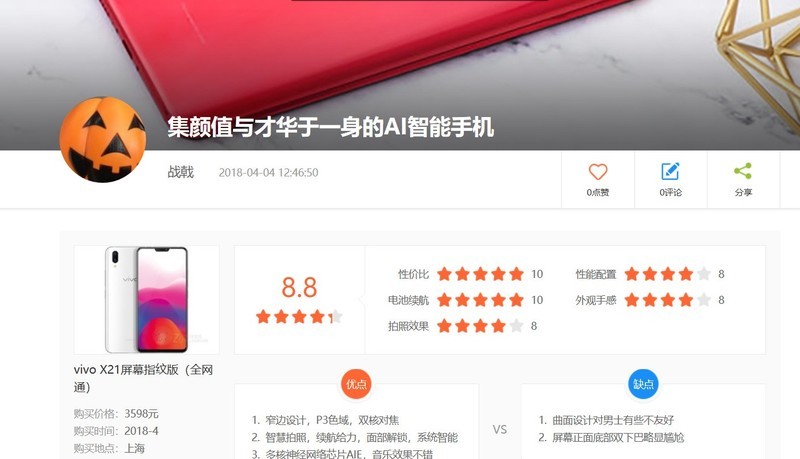The height and width of the screenshot is (459, 800).
Task: Click the 0评论 comment counter label
Action: coord(670,192)
